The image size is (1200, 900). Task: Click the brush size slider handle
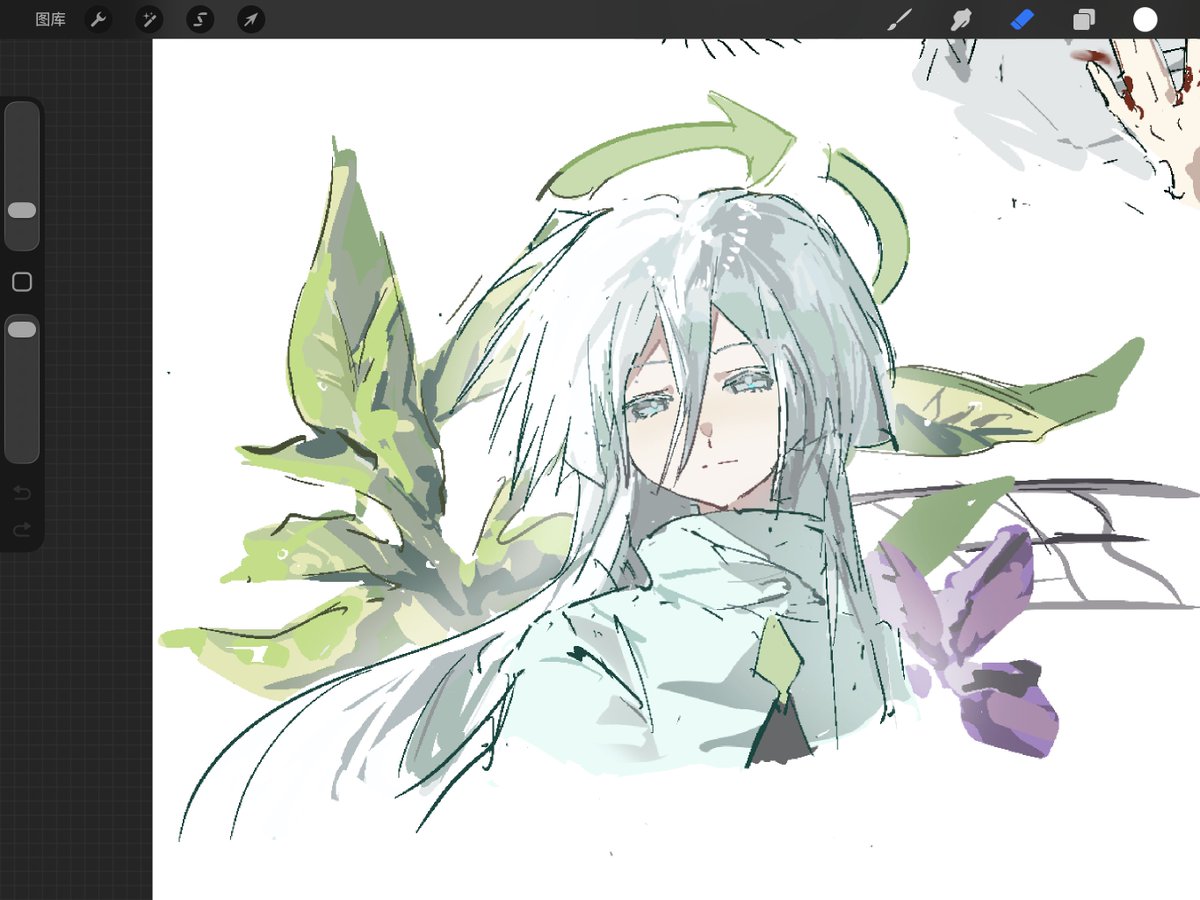(22, 210)
